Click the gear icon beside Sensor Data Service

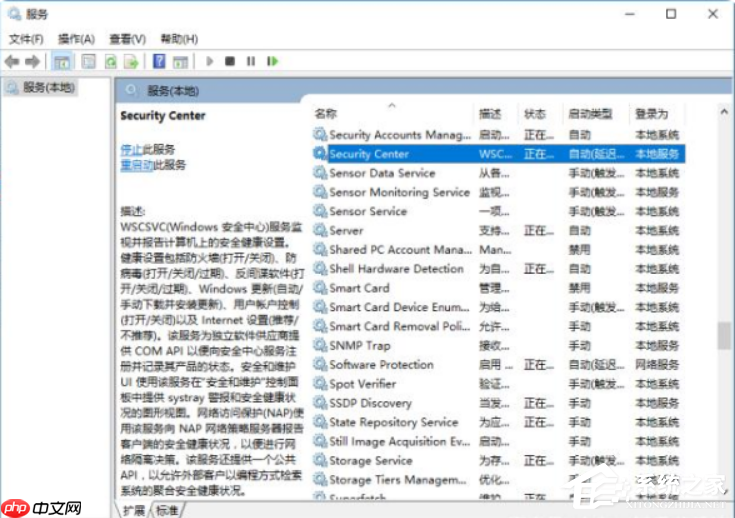tap(320, 173)
